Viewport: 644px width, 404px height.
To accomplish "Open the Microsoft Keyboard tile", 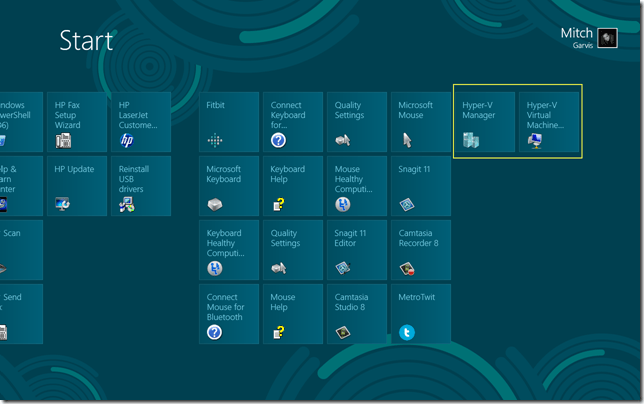I will tap(229, 186).
